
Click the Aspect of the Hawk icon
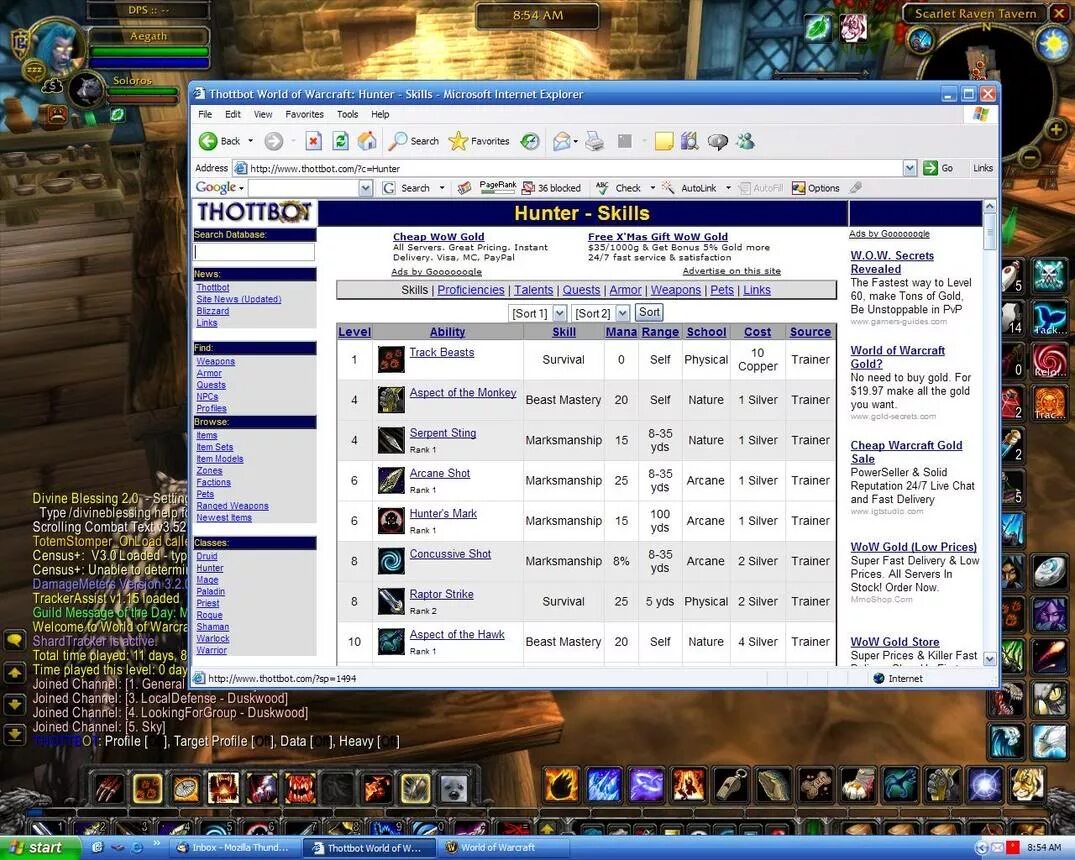click(x=391, y=642)
